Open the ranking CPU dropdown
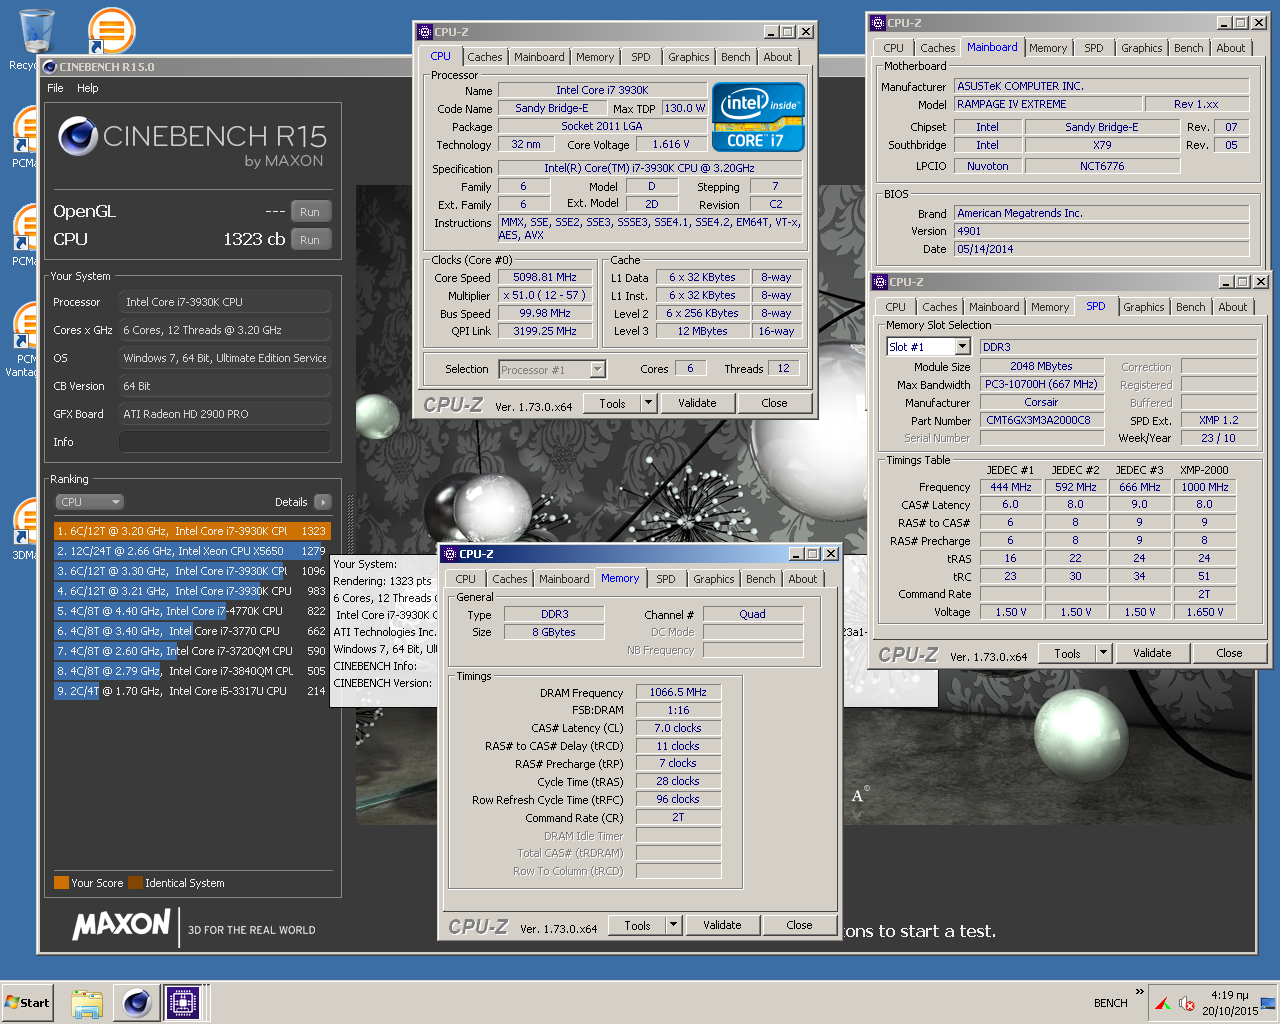 [89, 502]
